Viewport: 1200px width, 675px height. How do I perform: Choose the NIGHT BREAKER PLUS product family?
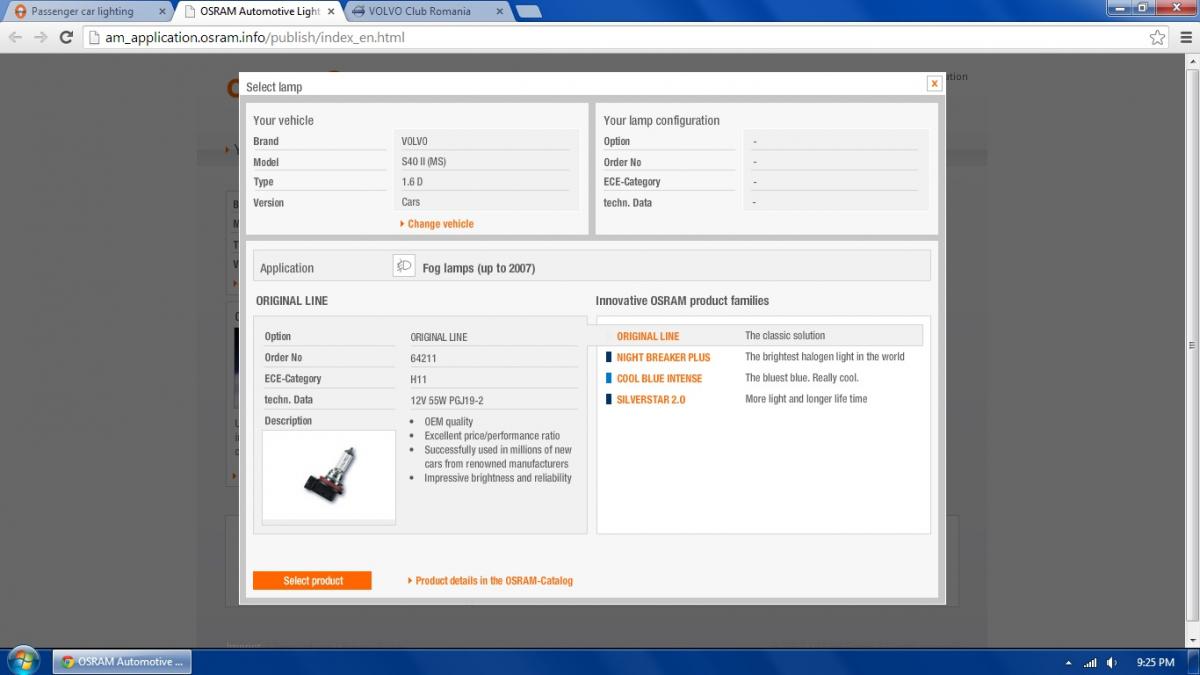coord(663,357)
